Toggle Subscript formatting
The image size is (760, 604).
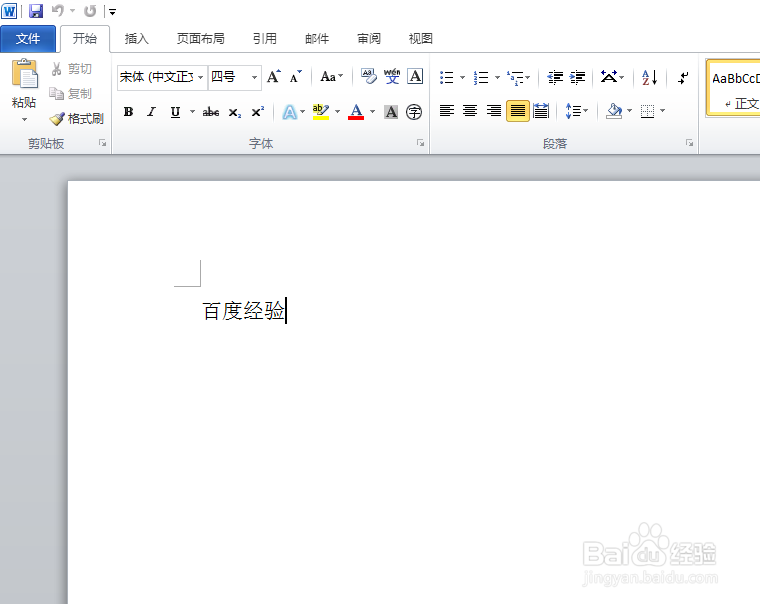pos(235,112)
